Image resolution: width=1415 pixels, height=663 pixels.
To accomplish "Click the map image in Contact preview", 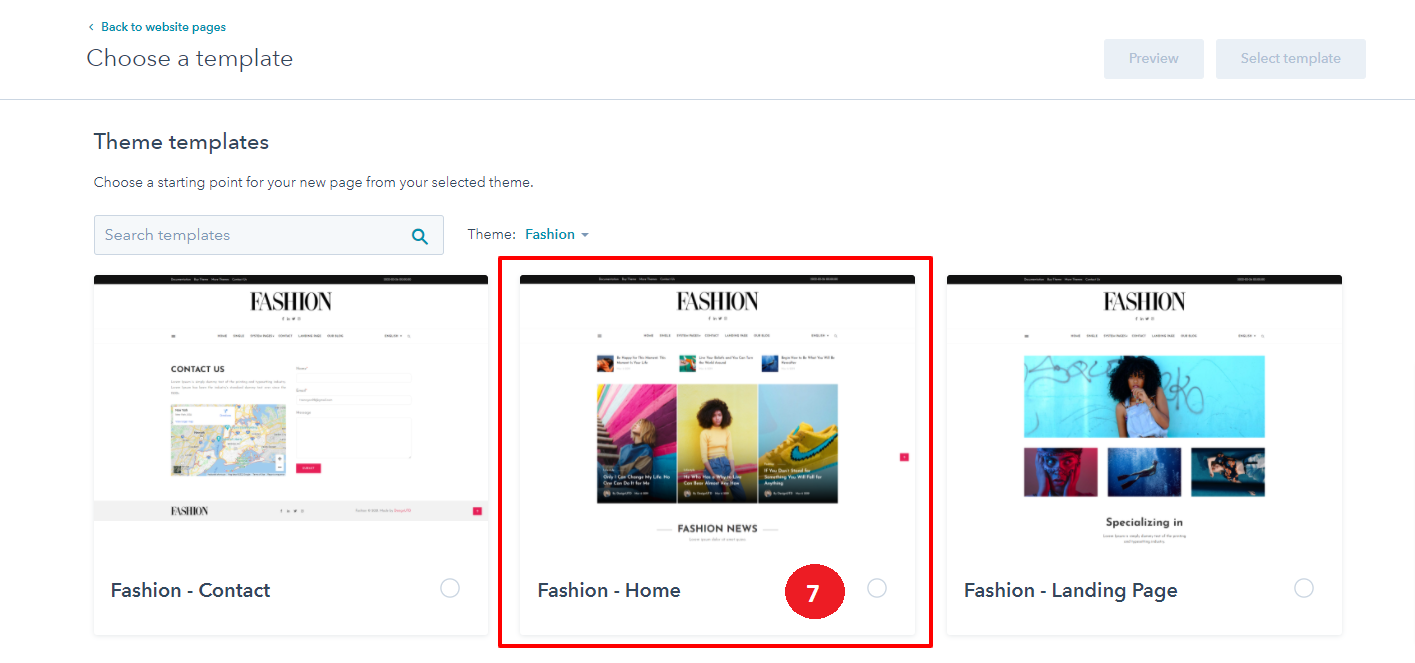I will [x=228, y=440].
